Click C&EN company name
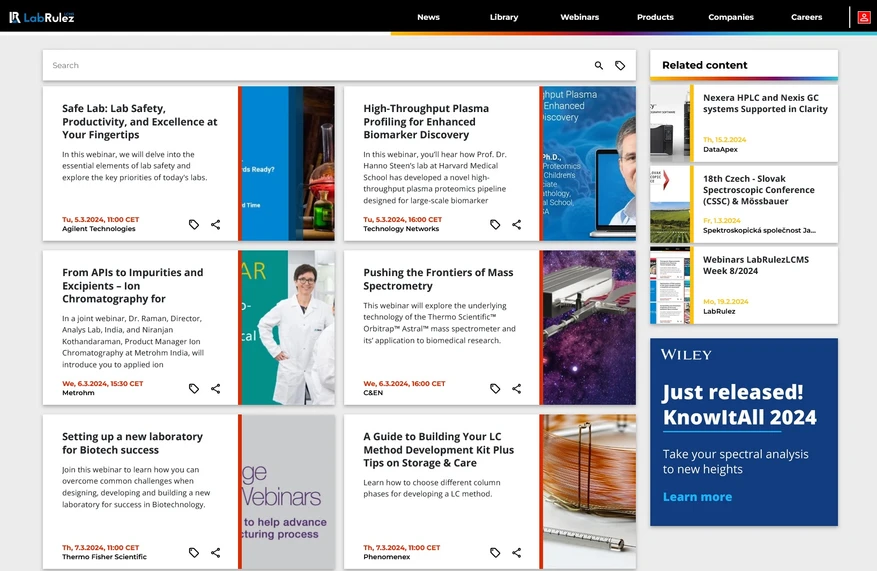 pyautogui.click(x=373, y=393)
